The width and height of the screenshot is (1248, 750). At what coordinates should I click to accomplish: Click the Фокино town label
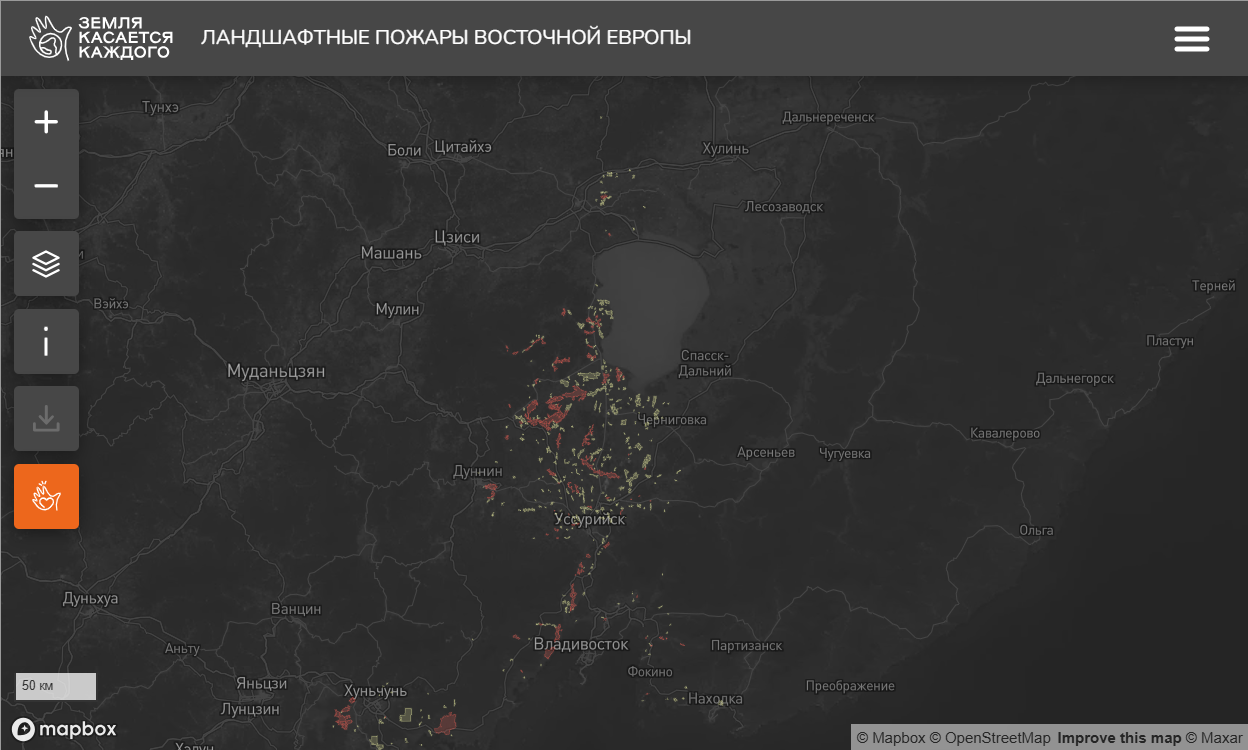coord(650,672)
